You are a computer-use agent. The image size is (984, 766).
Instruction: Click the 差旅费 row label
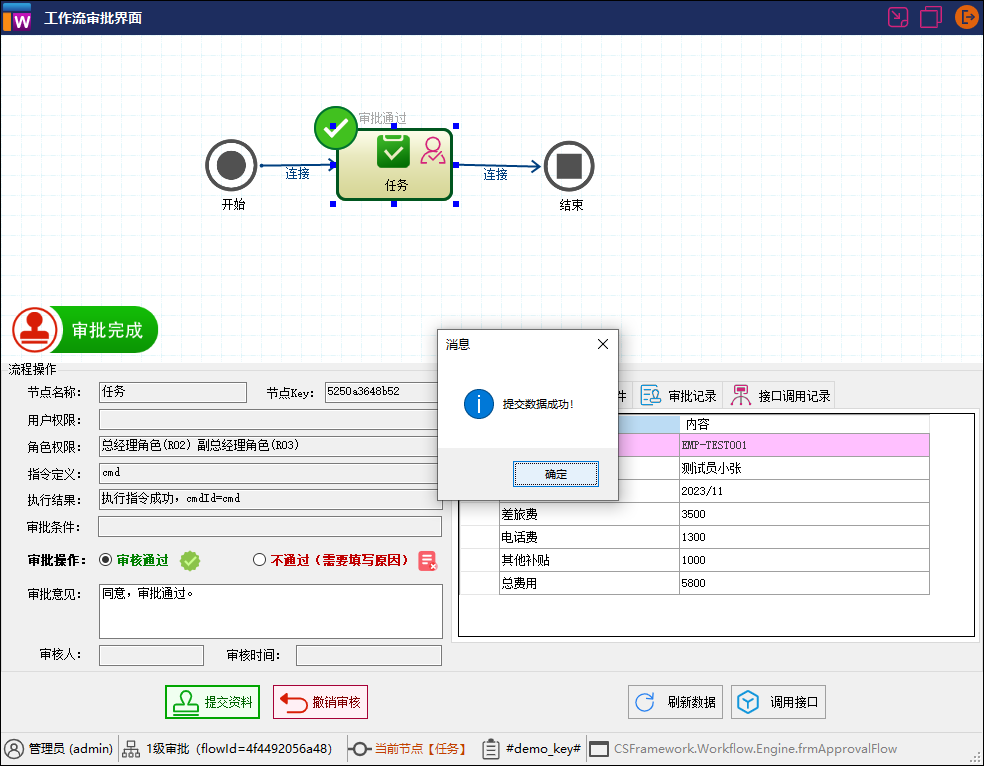click(x=589, y=514)
